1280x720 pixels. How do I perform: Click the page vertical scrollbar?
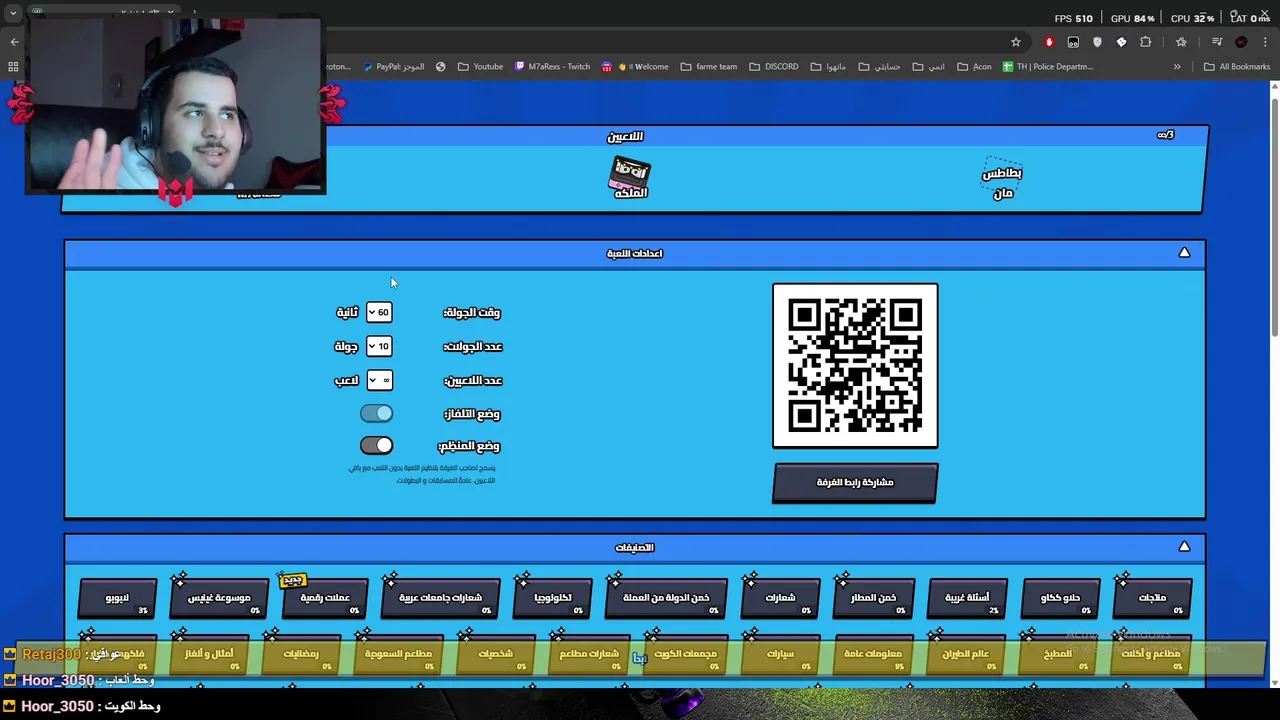click(x=1274, y=215)
